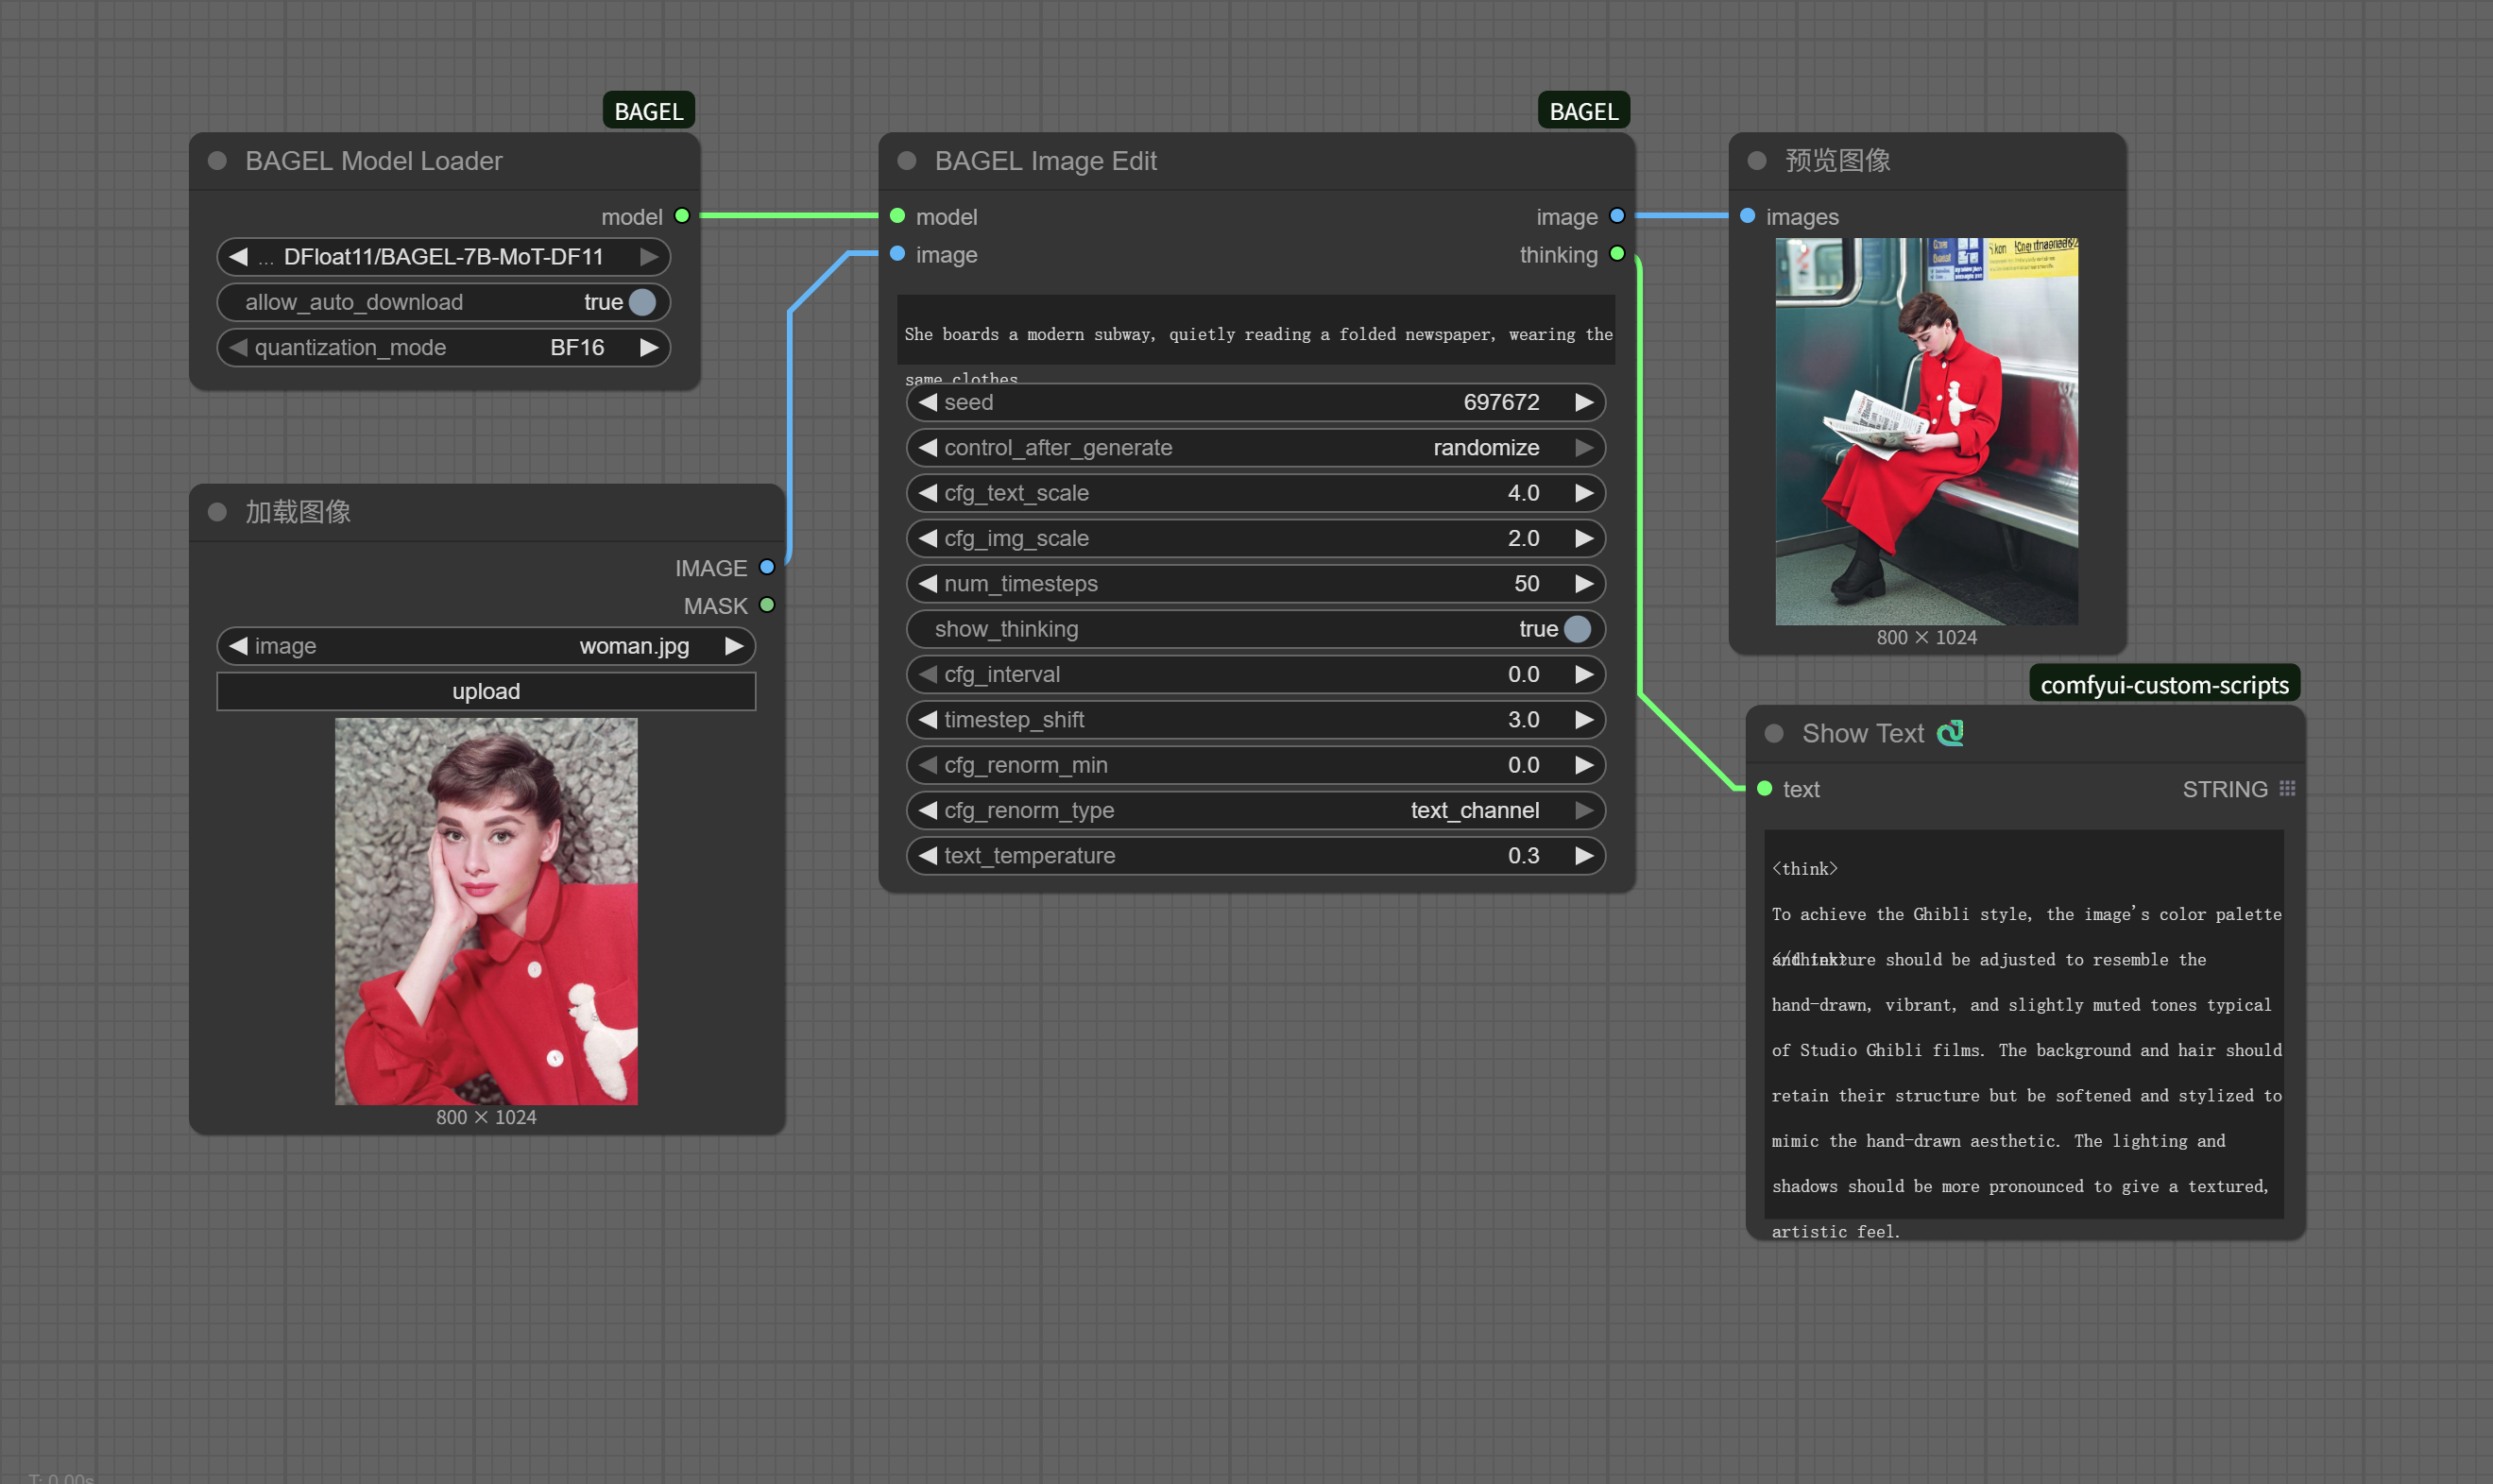Click the upload button
This screenshot has width=2493, height=1484.
pyautogui.click(x=486, y=691)
